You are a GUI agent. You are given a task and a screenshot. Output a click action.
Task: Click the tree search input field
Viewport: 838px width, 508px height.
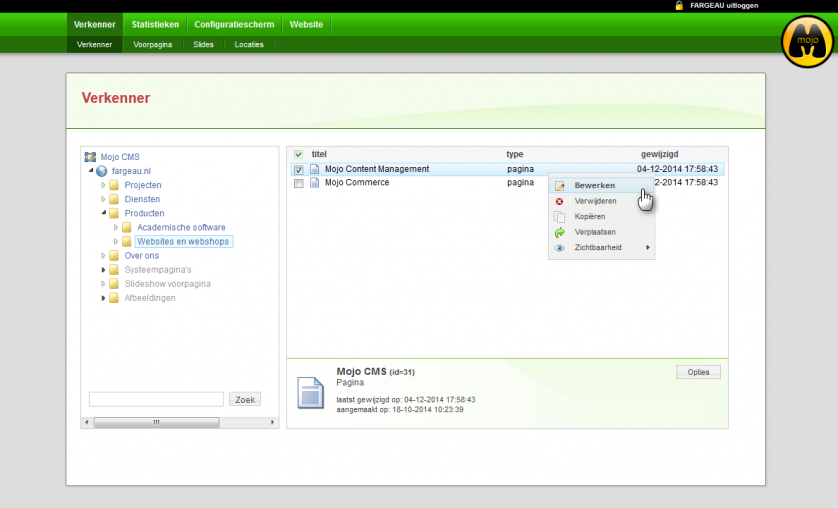point(156,400)
